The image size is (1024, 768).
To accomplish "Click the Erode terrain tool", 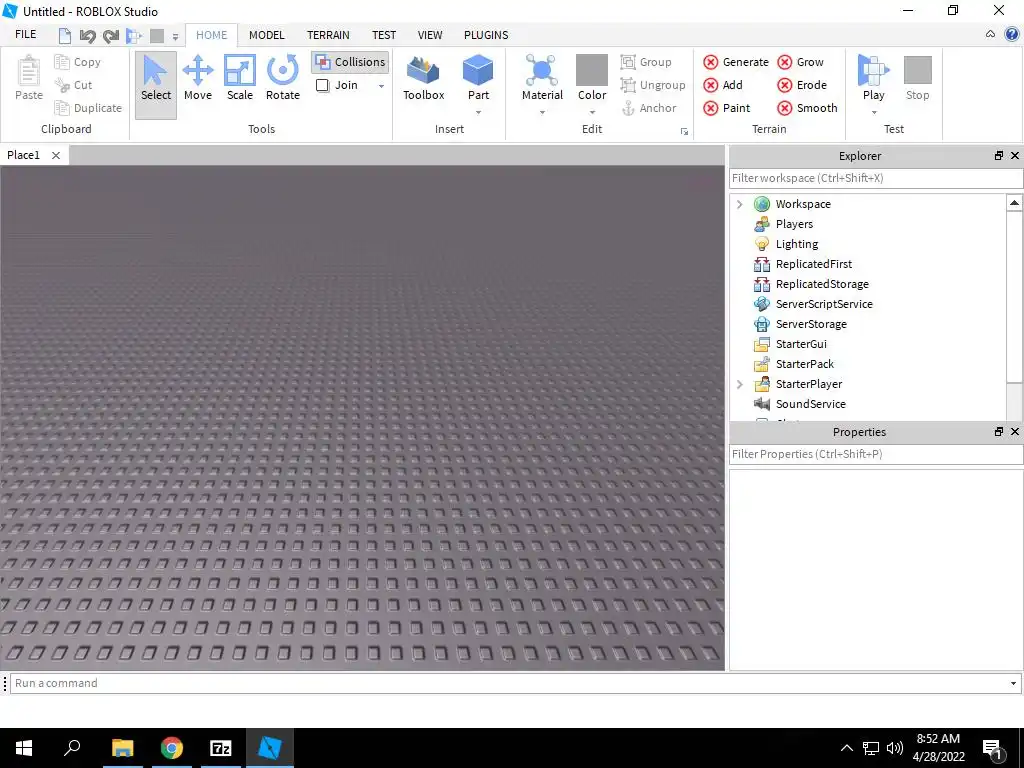I will 802,85.
